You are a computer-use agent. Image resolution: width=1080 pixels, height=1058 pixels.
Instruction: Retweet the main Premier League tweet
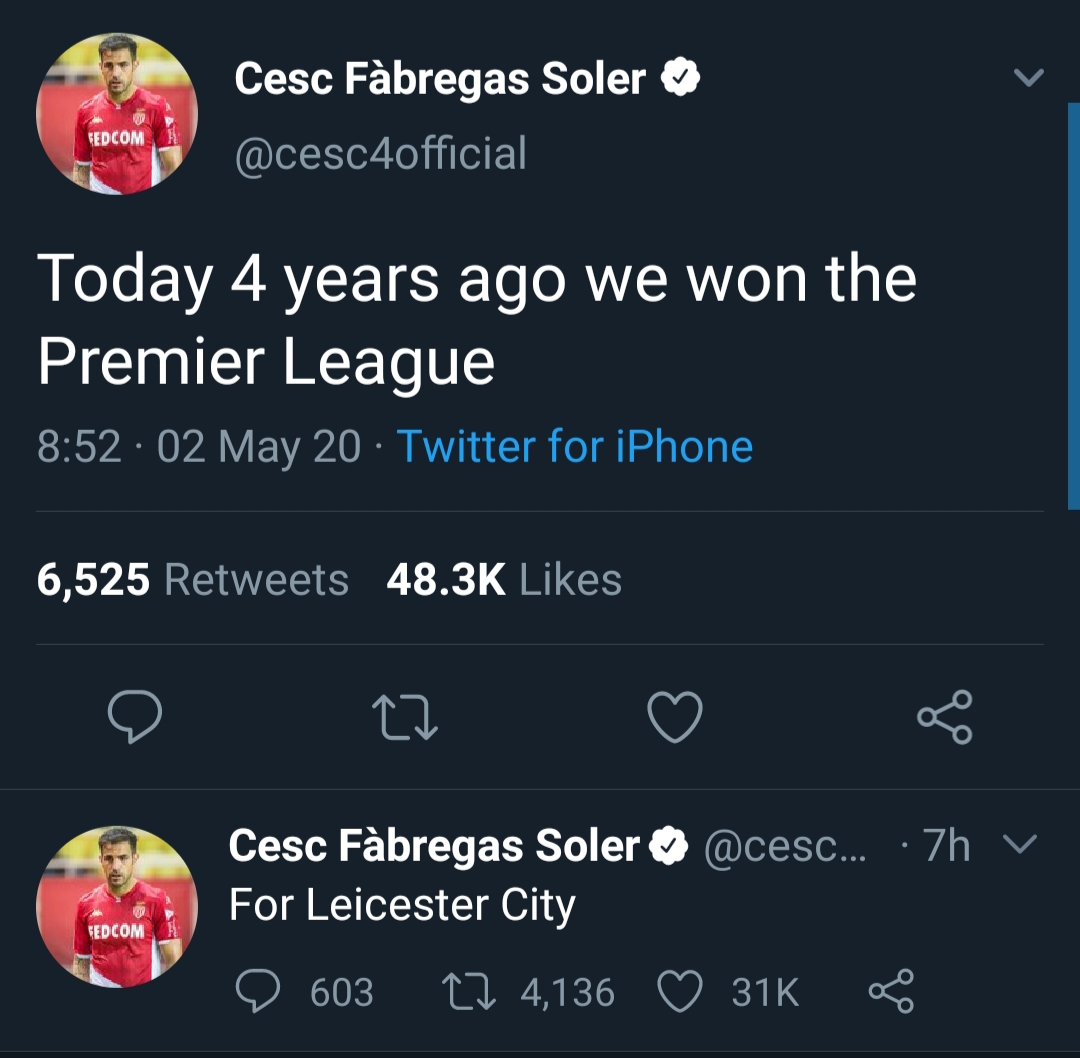(404, 718)
